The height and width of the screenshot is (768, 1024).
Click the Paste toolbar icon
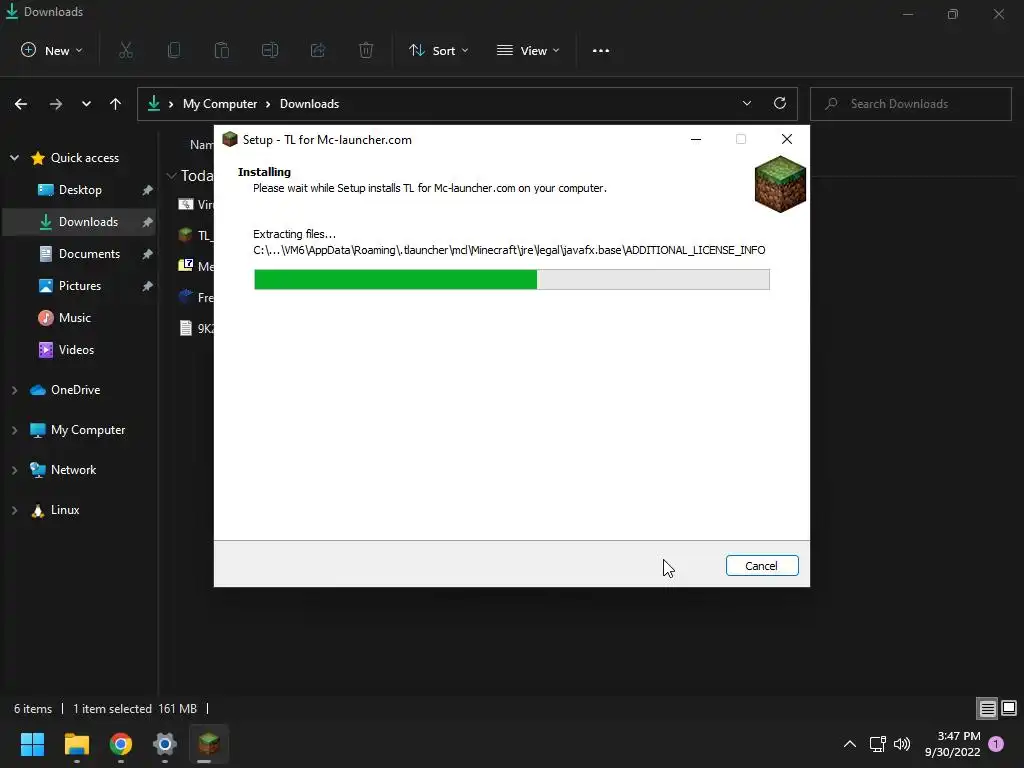222,50
